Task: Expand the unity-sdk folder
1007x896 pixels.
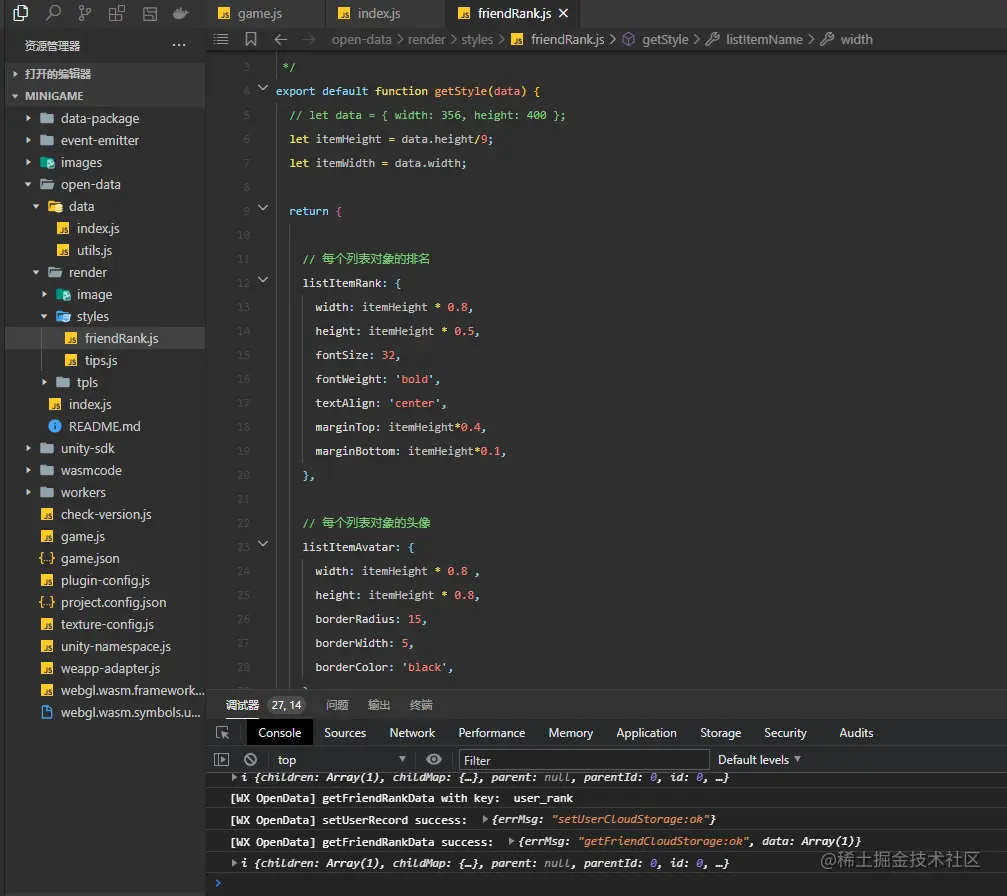Action: point(88,448)
